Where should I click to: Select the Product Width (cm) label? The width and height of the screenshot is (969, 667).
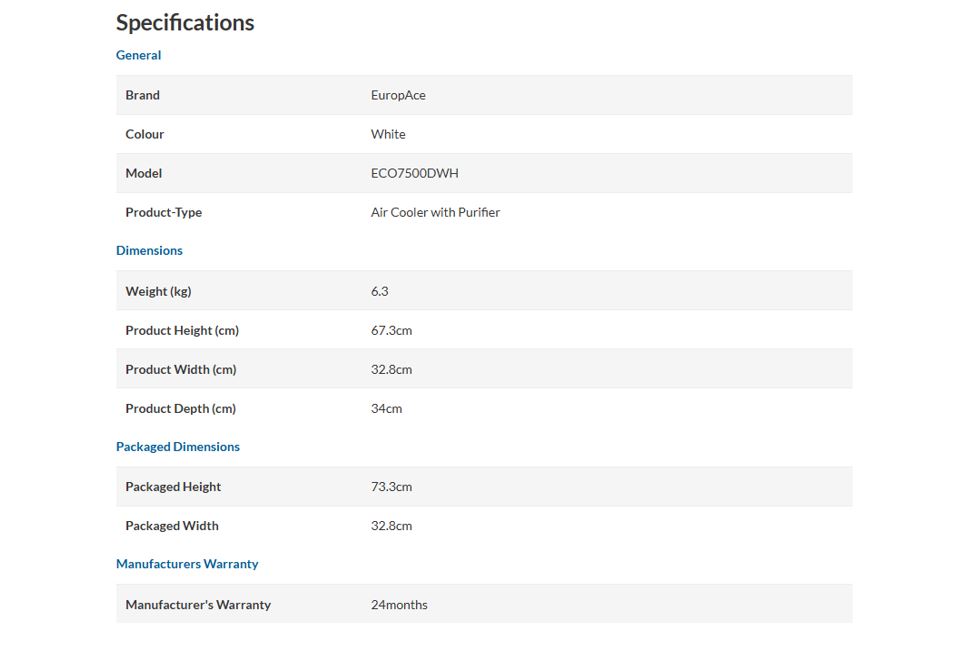[x=180, y=370]
